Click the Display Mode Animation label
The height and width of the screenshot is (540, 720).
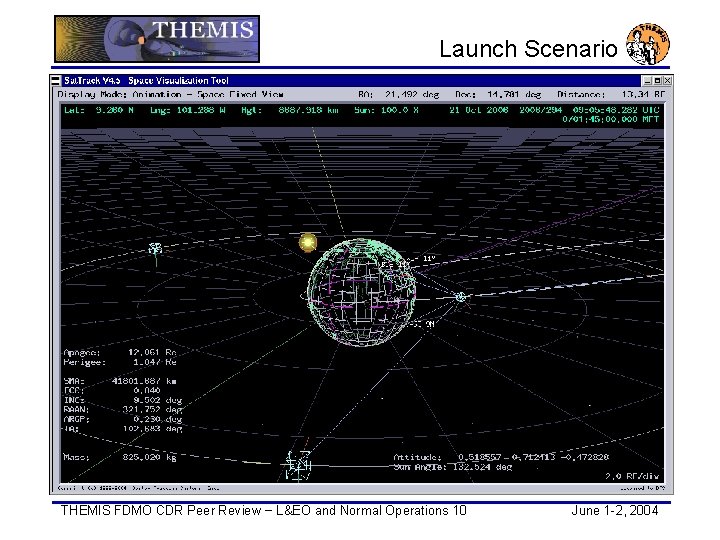[170, 95]
